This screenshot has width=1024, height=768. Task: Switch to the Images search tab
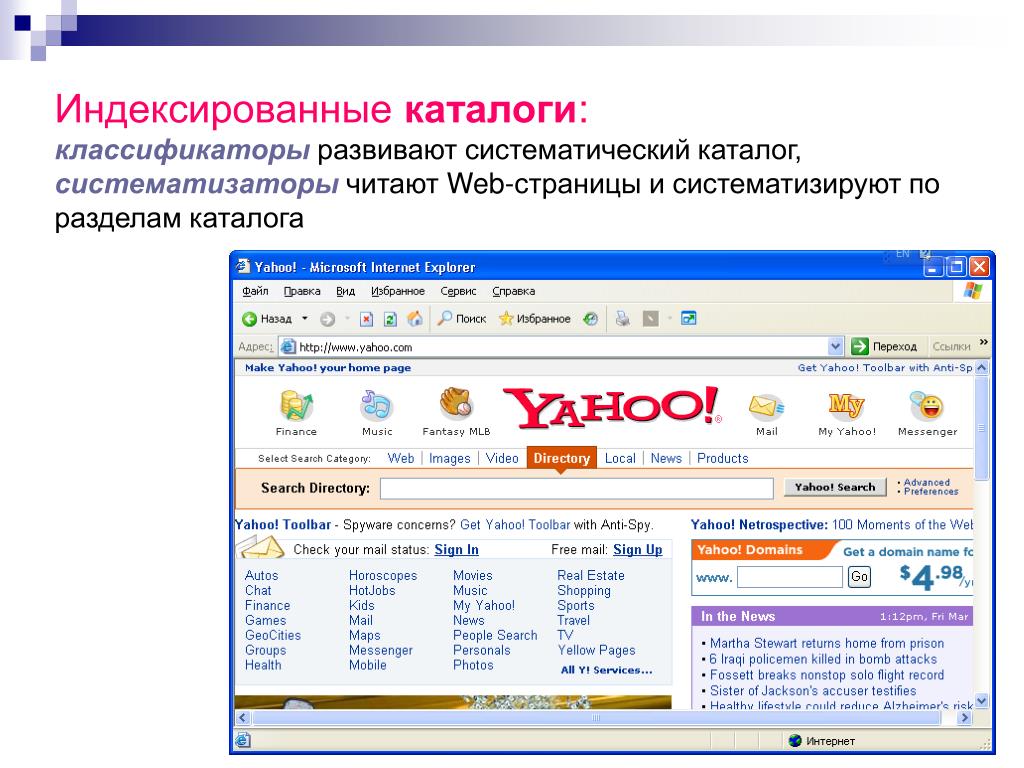[449, 458]
